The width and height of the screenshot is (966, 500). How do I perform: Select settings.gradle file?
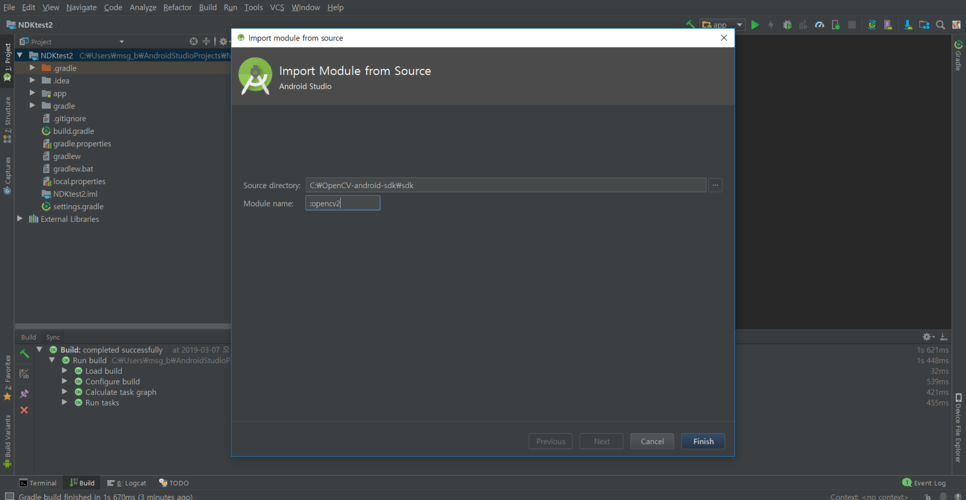[72, 206]
